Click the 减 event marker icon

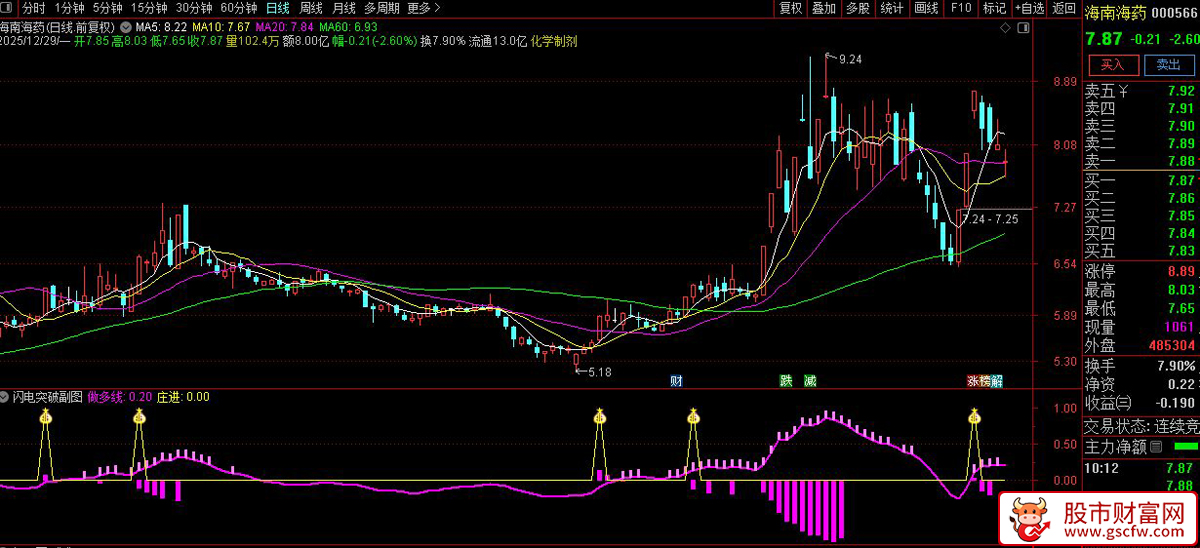[x=810, y=381]
